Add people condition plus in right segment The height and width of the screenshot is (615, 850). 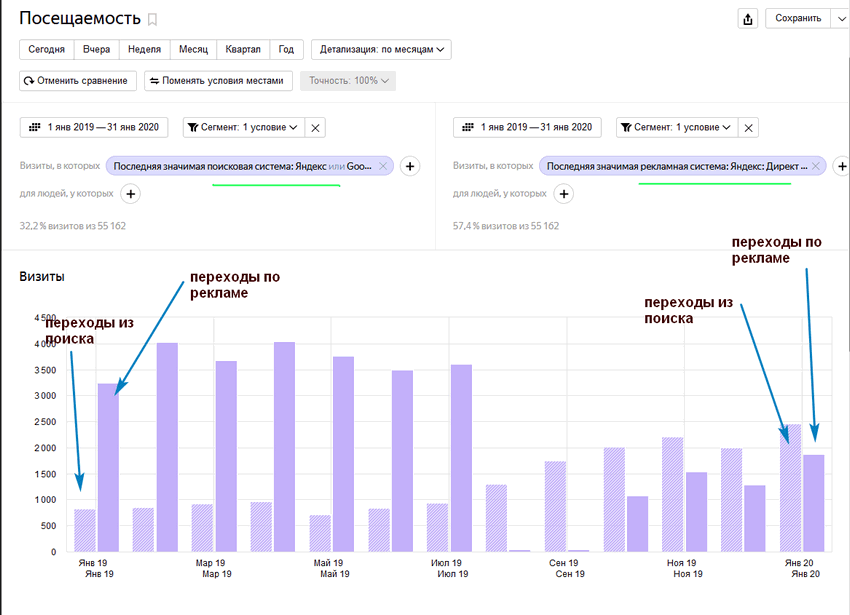tap(564, 194)
